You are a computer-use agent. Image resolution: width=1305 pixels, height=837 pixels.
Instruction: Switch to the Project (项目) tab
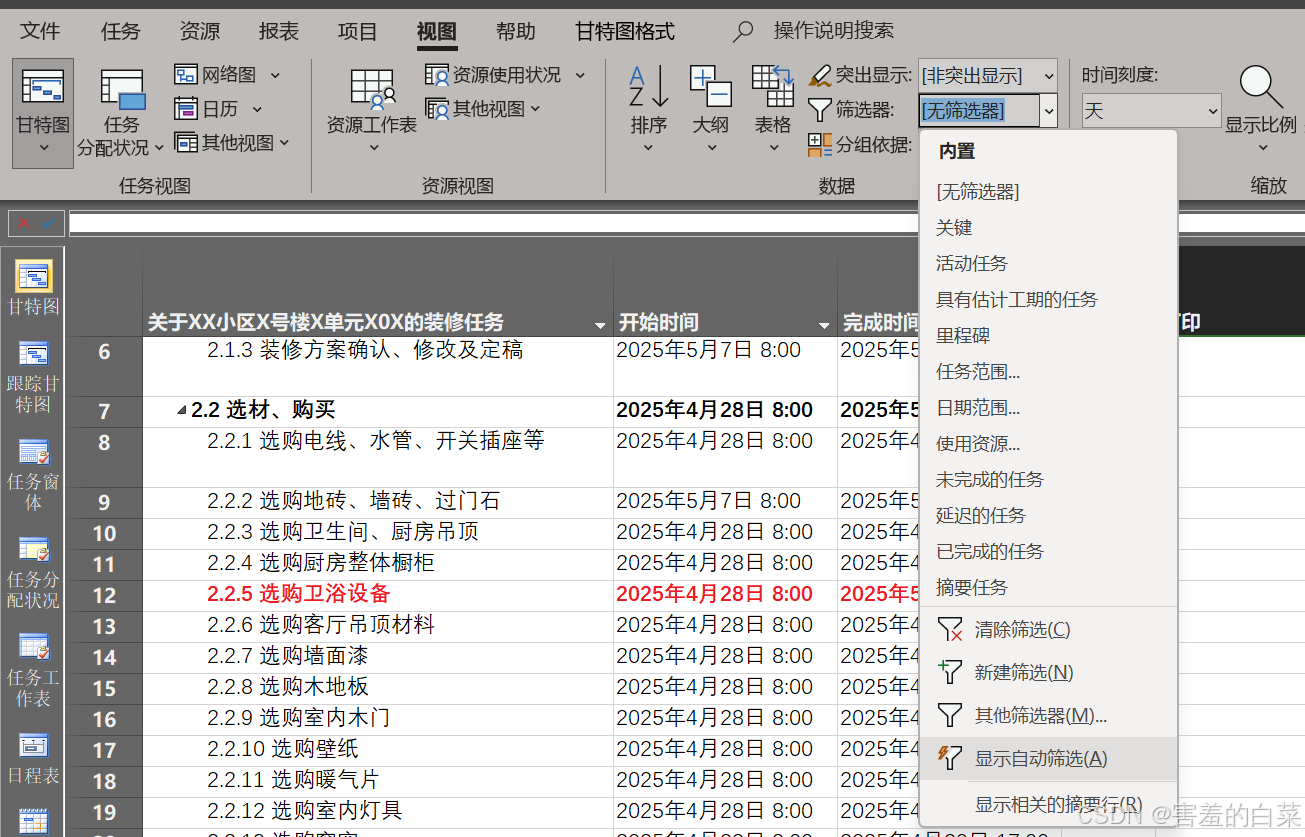[x=357, y=31]
